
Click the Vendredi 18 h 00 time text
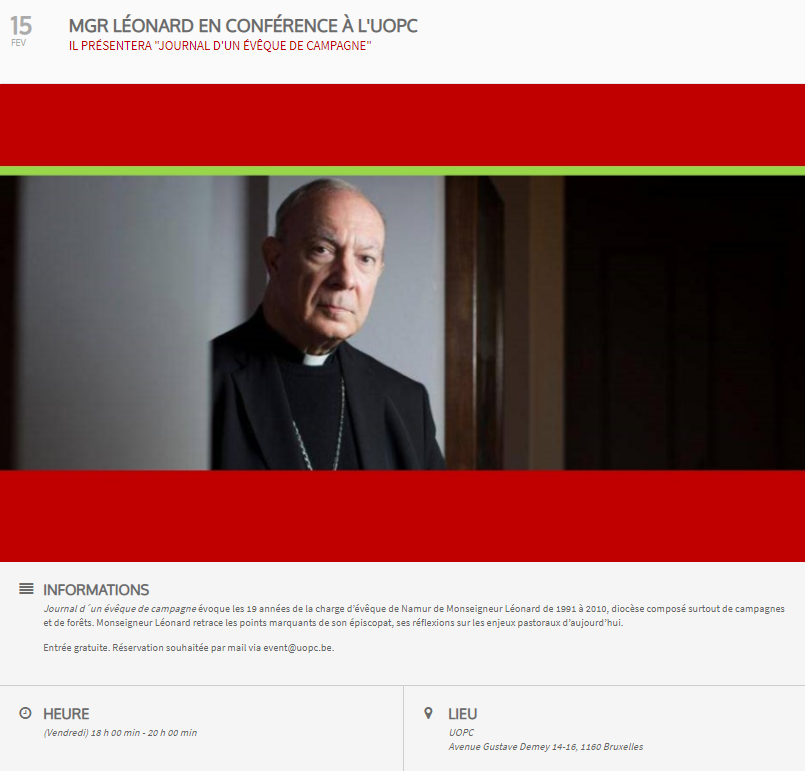click(x=120, y=733)
